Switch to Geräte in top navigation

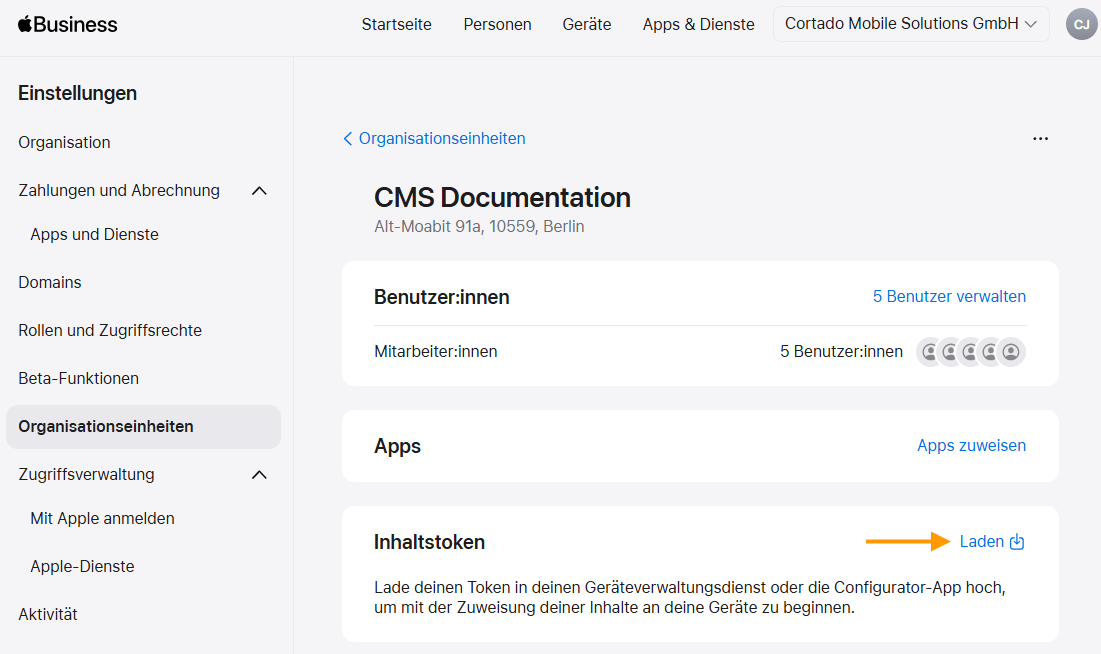pos(586,24)
